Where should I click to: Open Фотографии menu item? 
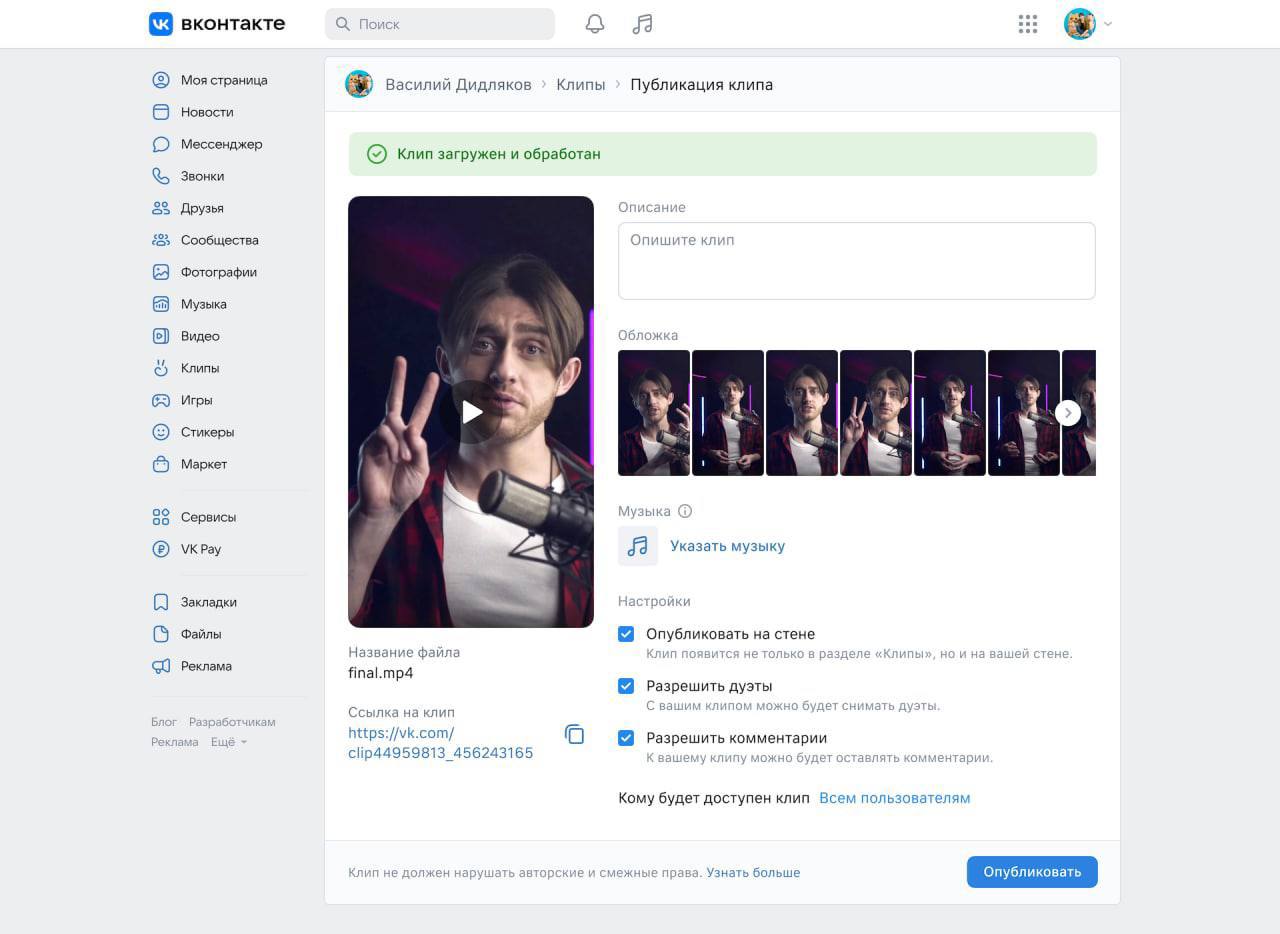pos(219,272)
